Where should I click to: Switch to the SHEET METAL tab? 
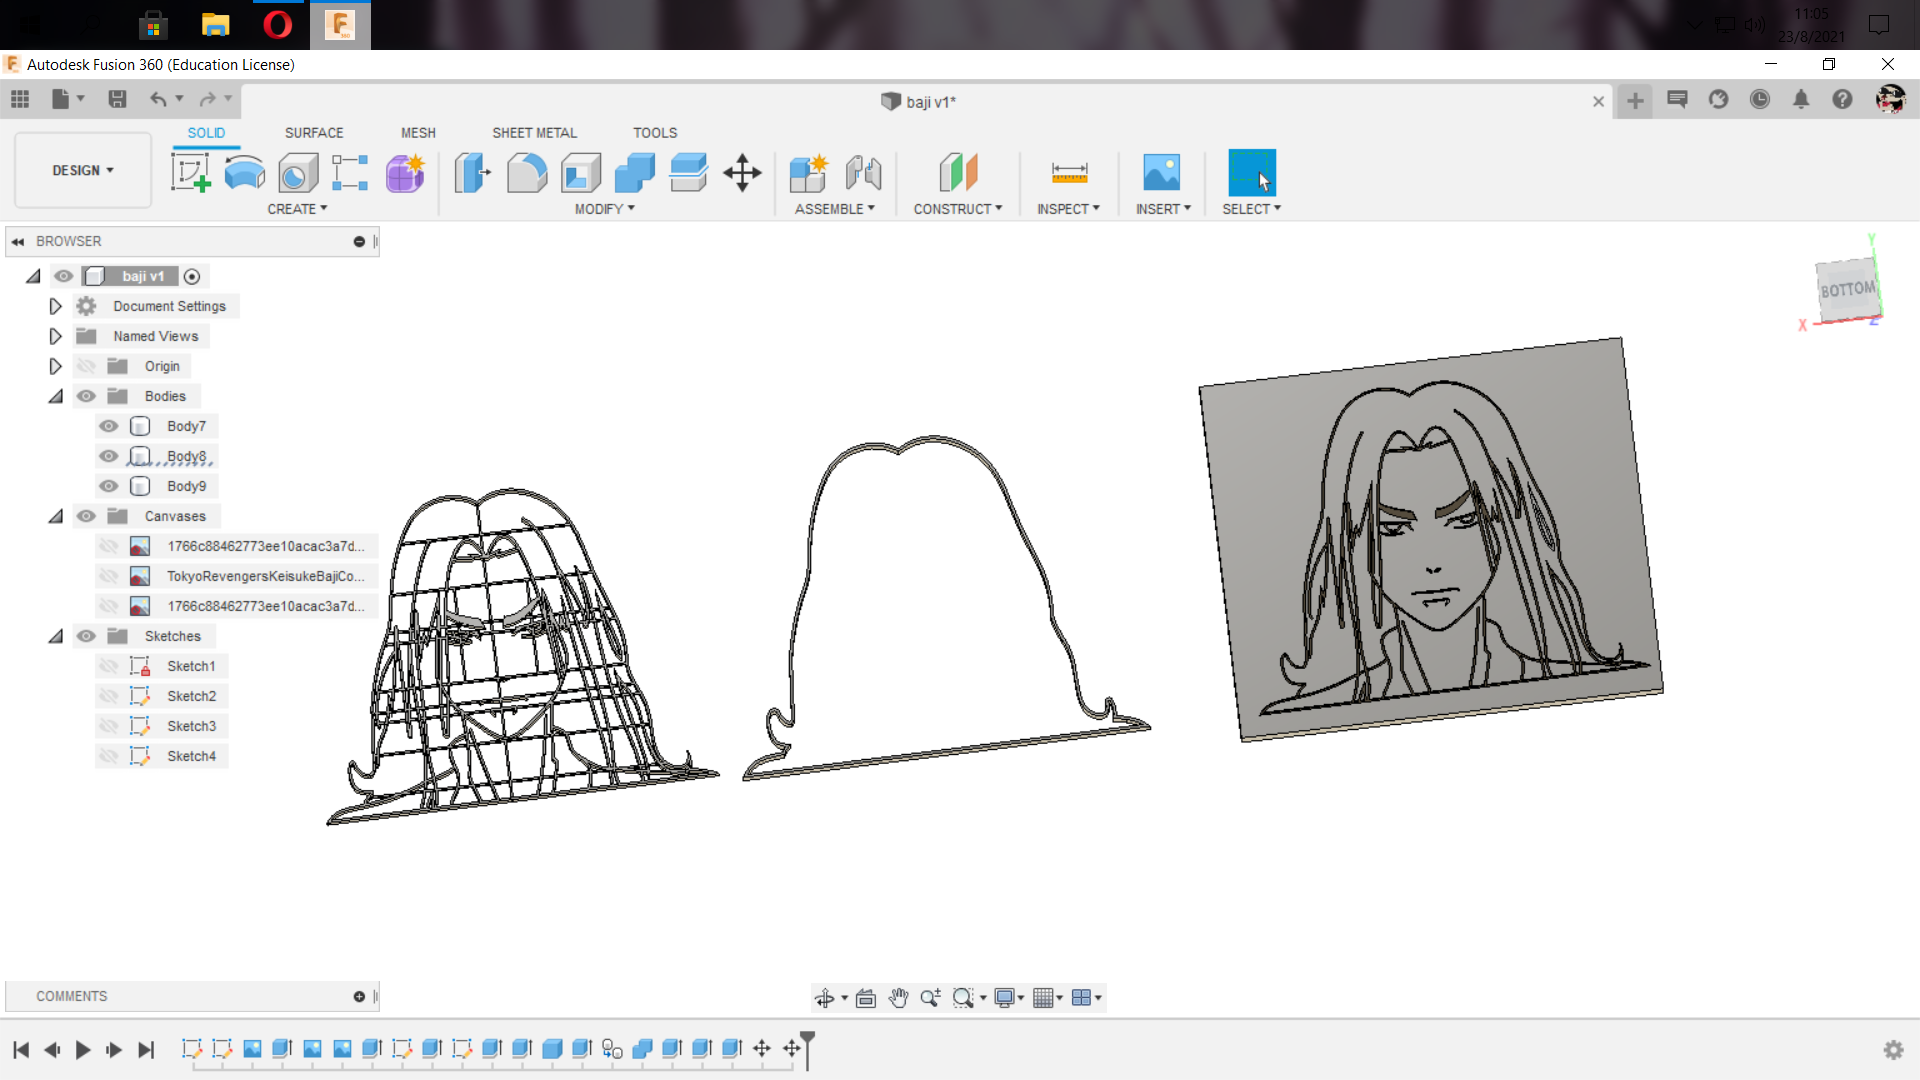pyautogui.click(x=534, y=133)
